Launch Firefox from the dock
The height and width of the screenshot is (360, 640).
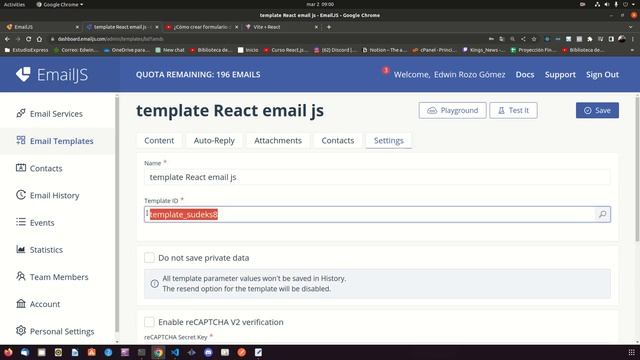pos(8,352)
